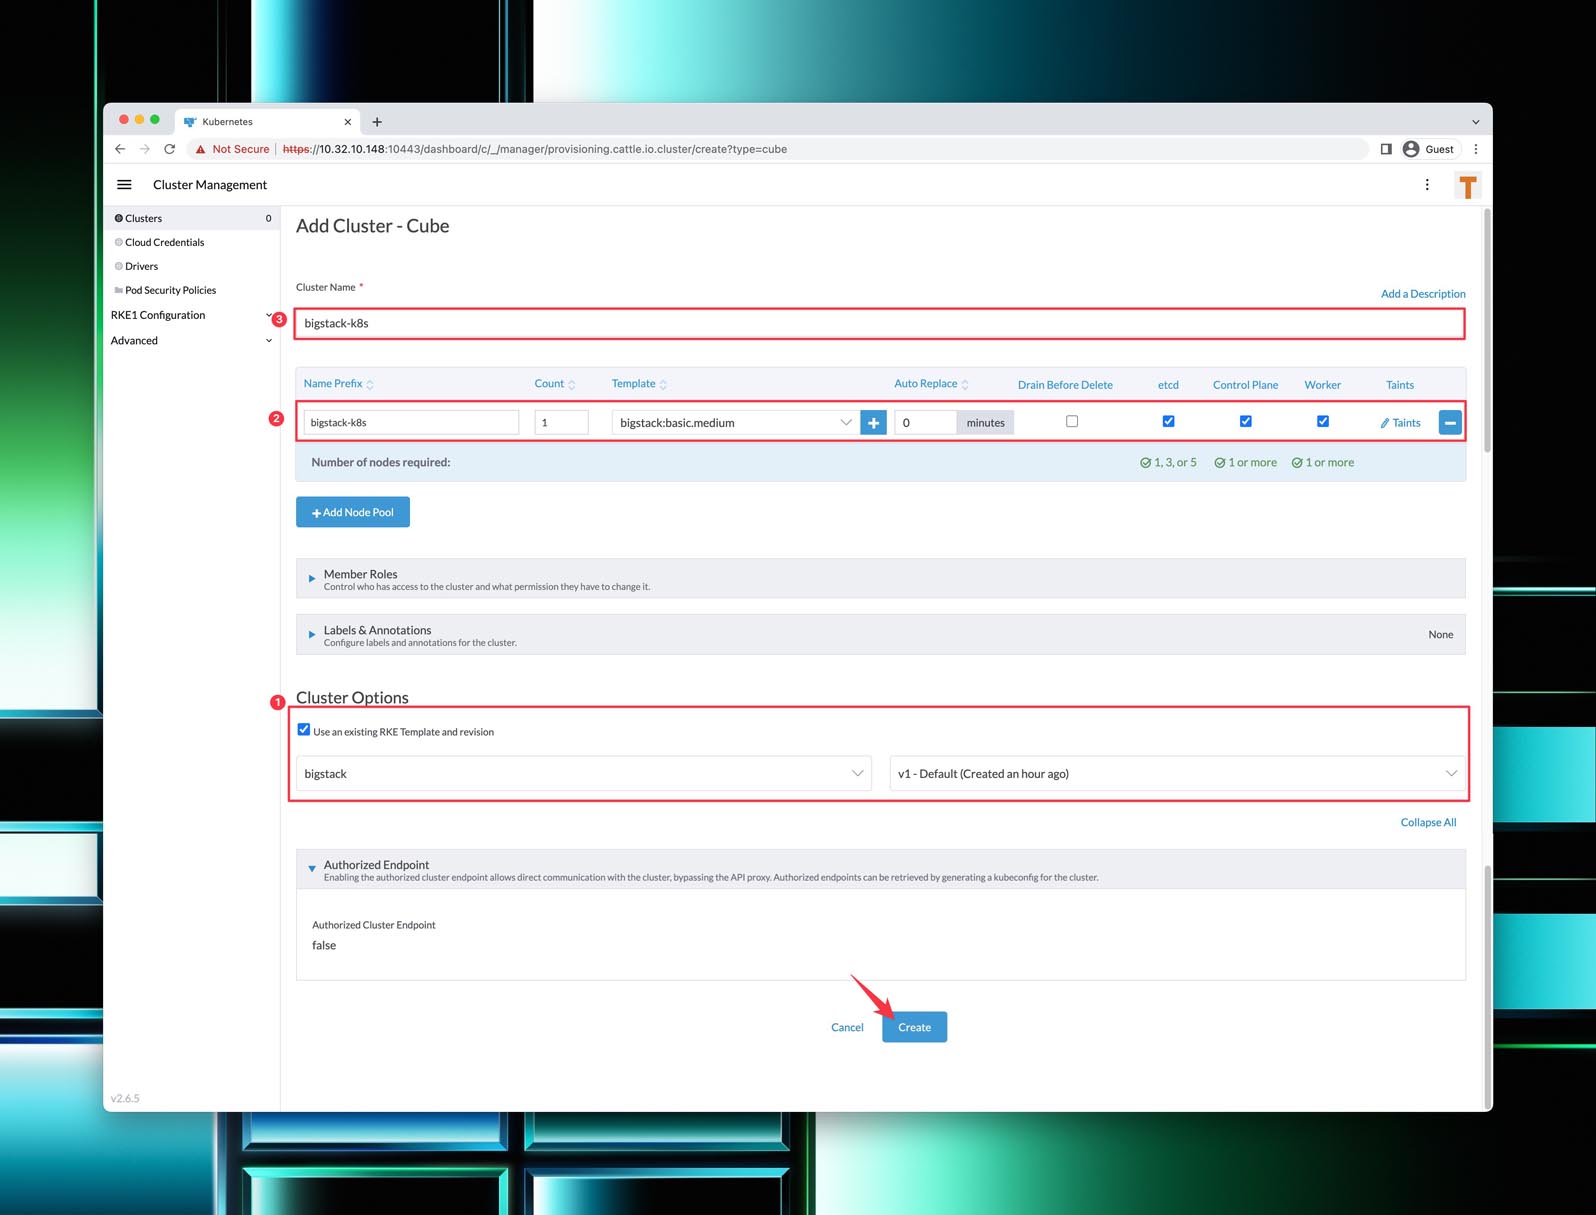The image size is (1596, 1215).
Task: Click Add a Description link
Action: click(x=1423, y=294)
